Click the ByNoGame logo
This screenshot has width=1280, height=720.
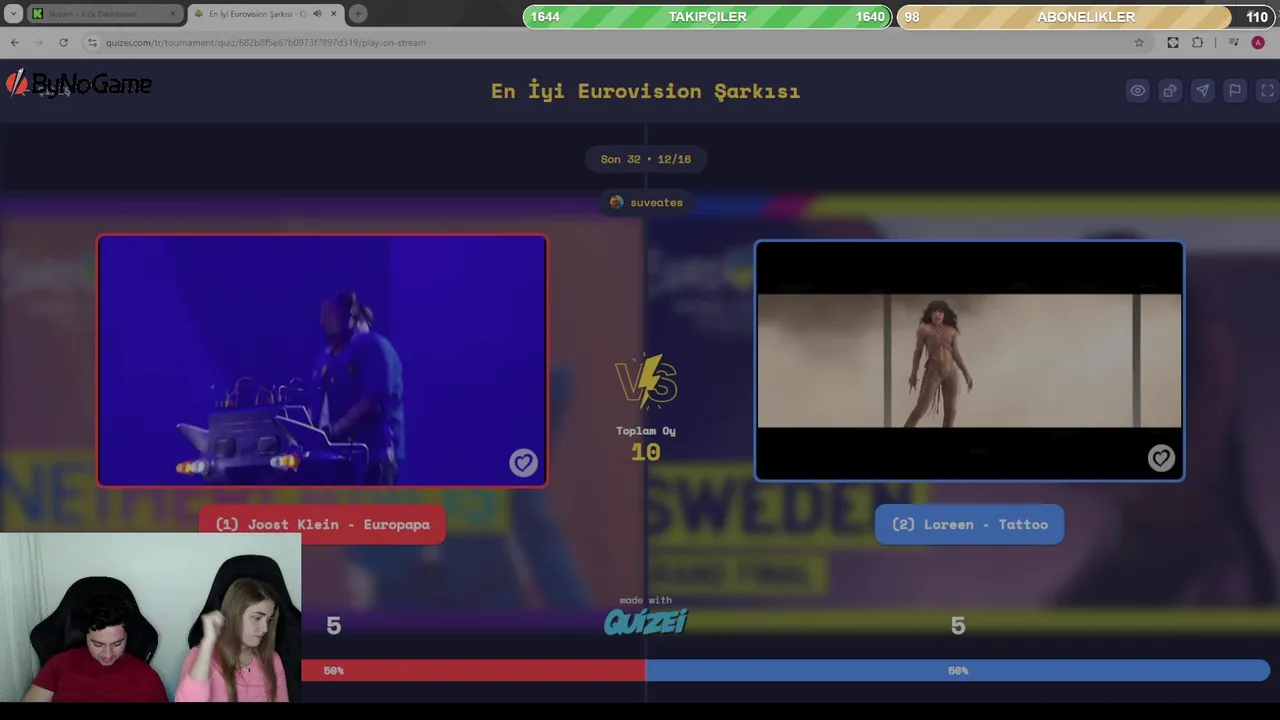click(79, 85)
